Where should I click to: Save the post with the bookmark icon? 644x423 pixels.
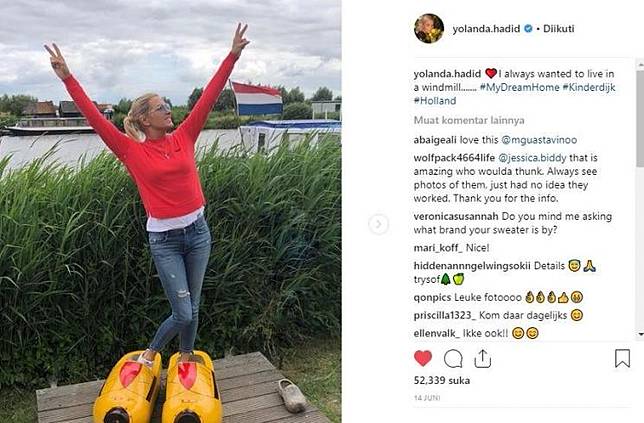coord(622,358)
